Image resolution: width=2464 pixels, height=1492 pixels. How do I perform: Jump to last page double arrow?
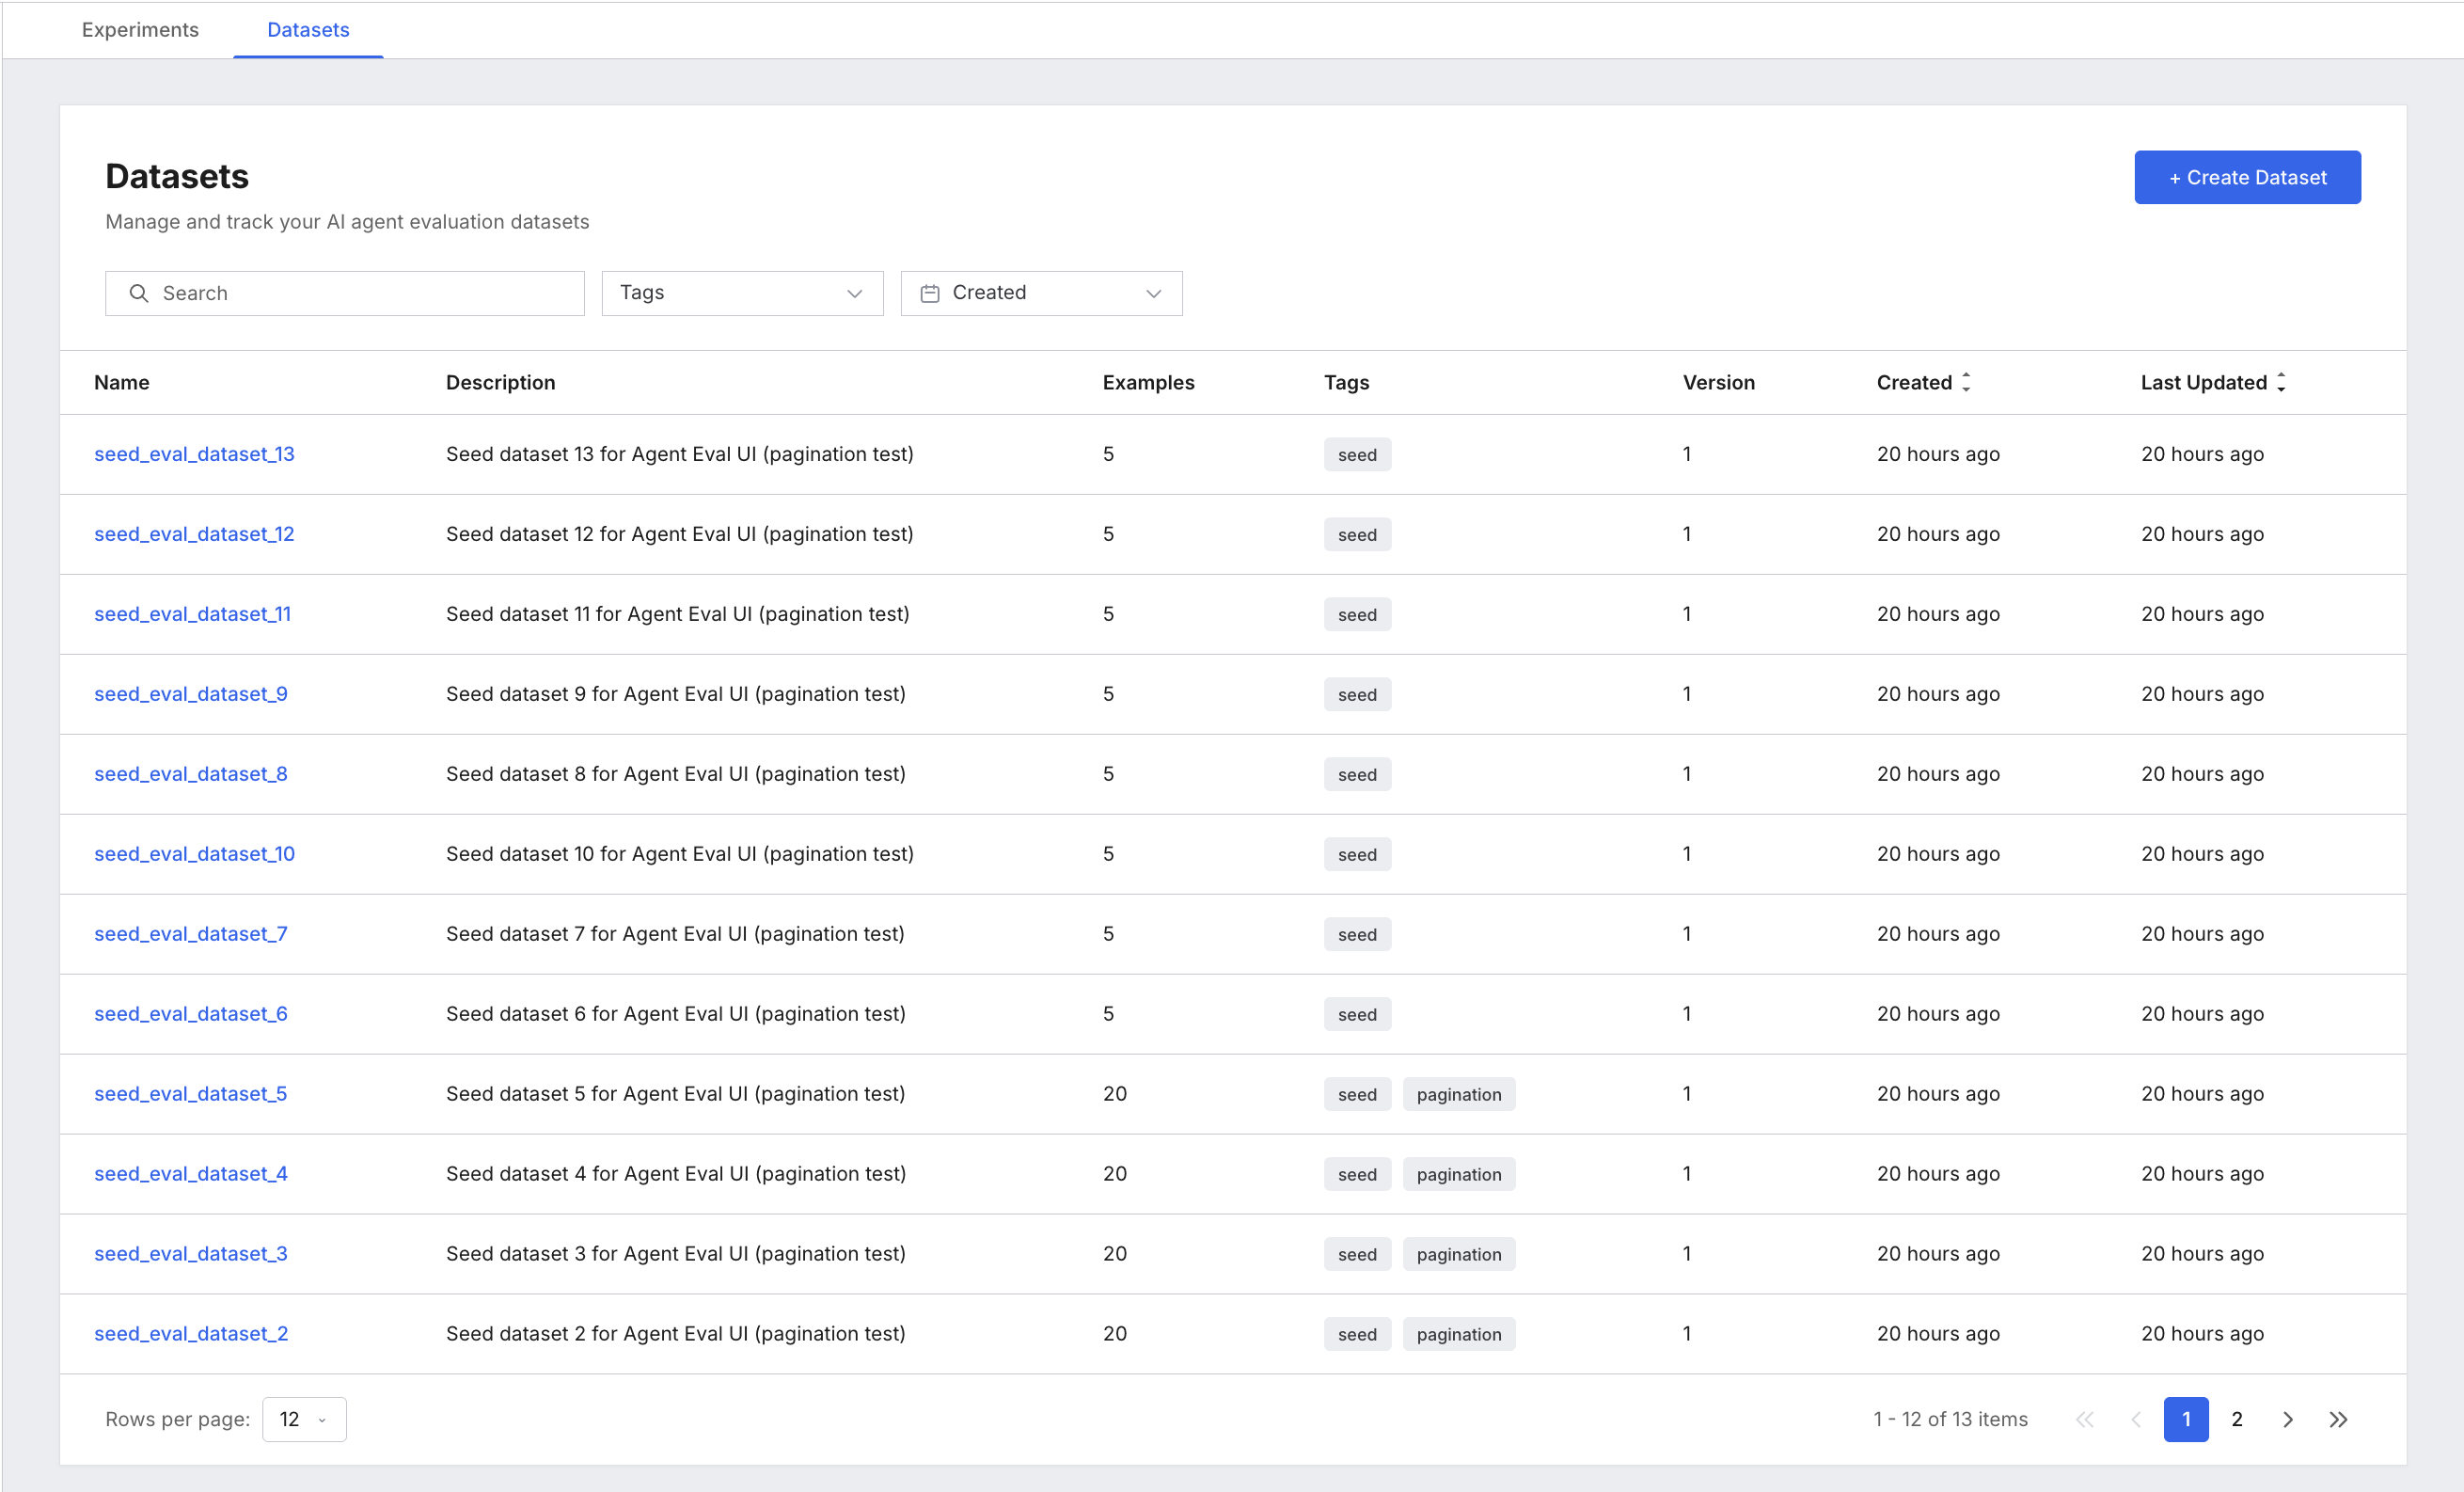tap(2338, 1419)
